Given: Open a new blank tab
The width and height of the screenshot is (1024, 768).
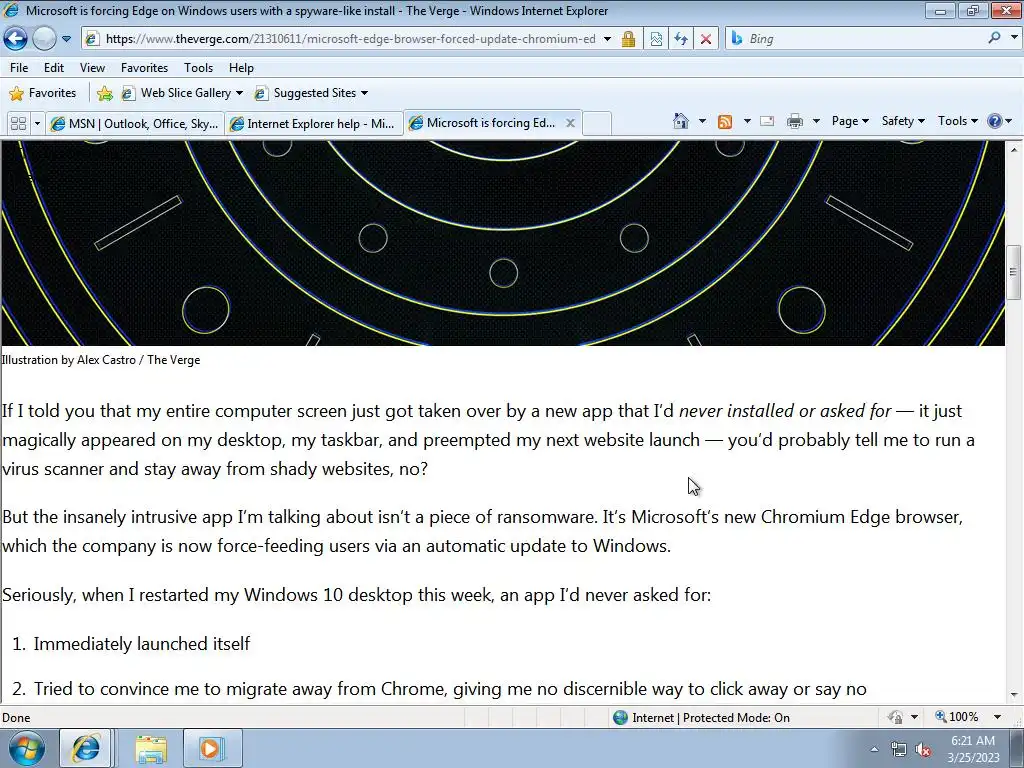Looking at the screenshot, I should (x=597, y=123).
